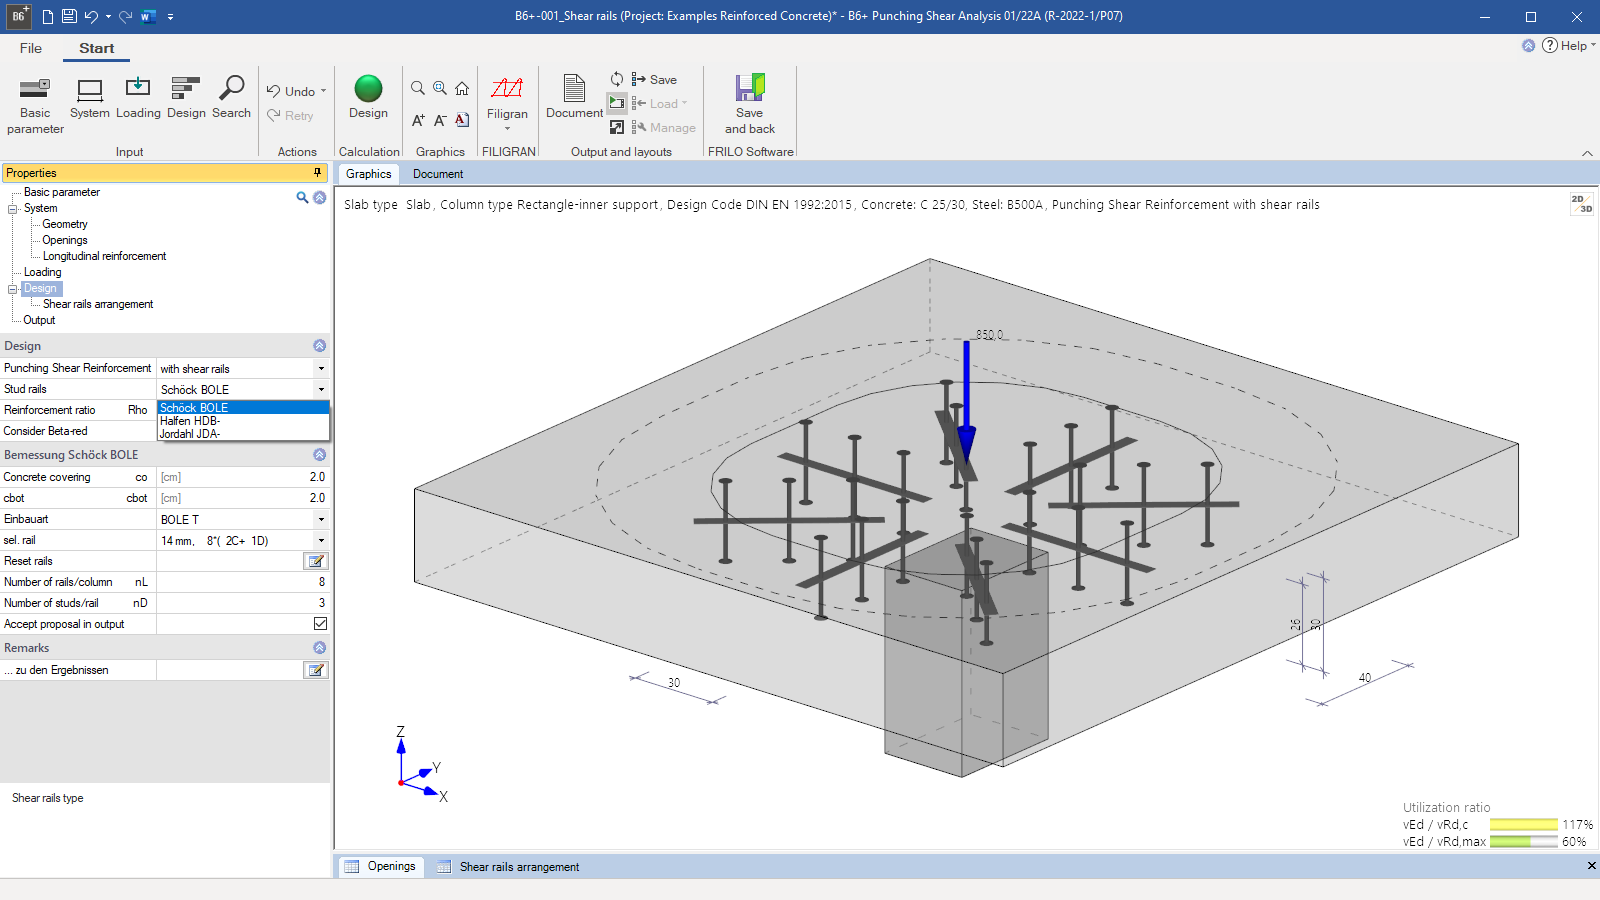Open Punching Shear Reinforcement dropdown
This screenshot has height=900, width=1600.
(321, 369)
